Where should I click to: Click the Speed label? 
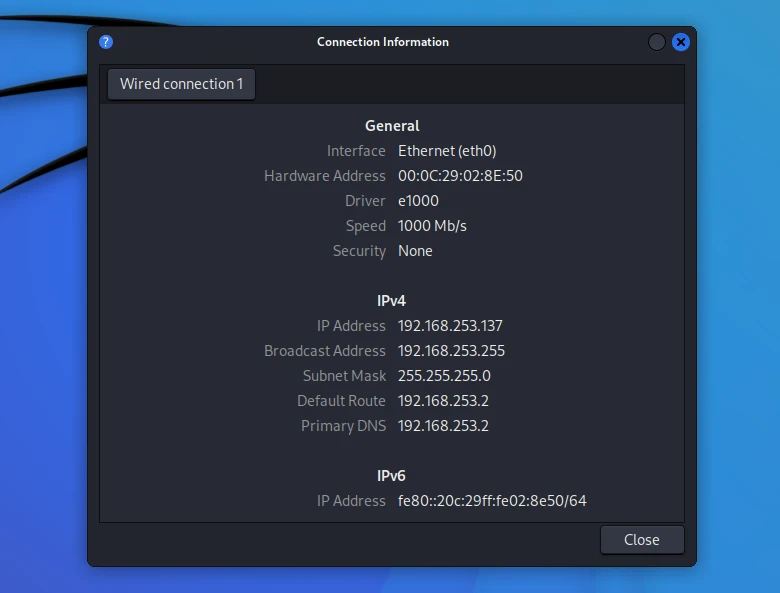pos(366,226)
